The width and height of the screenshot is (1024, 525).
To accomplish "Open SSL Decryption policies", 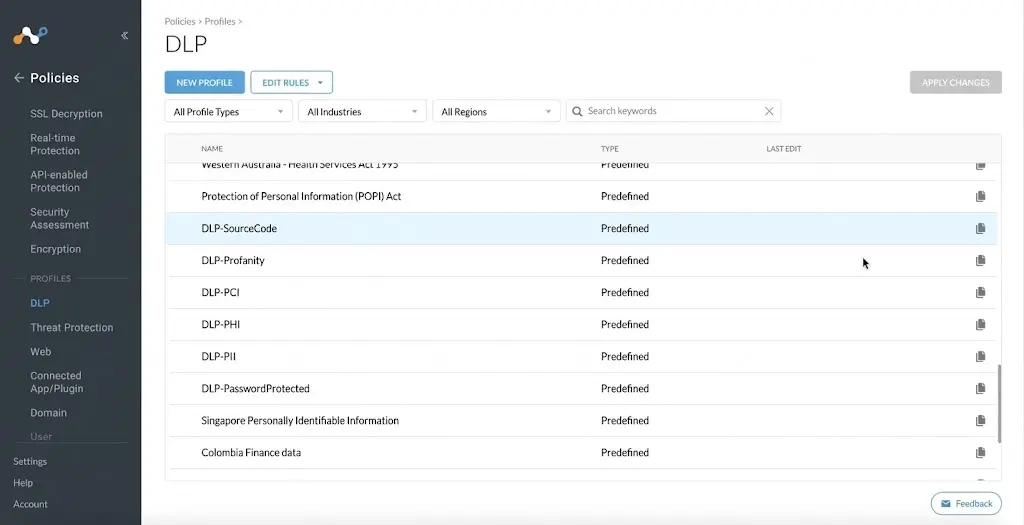I will [x=66, y=114].
